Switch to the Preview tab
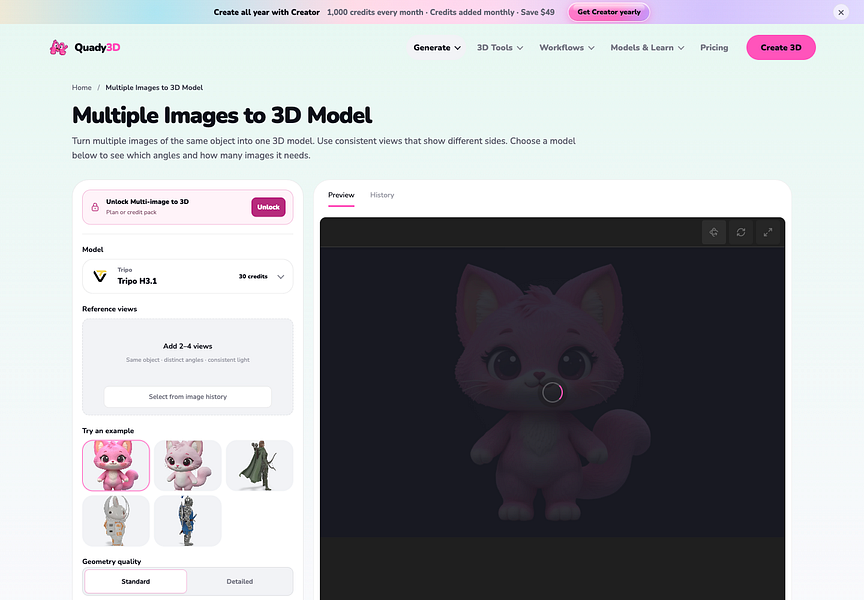864x600 pixels. (341, 195)
